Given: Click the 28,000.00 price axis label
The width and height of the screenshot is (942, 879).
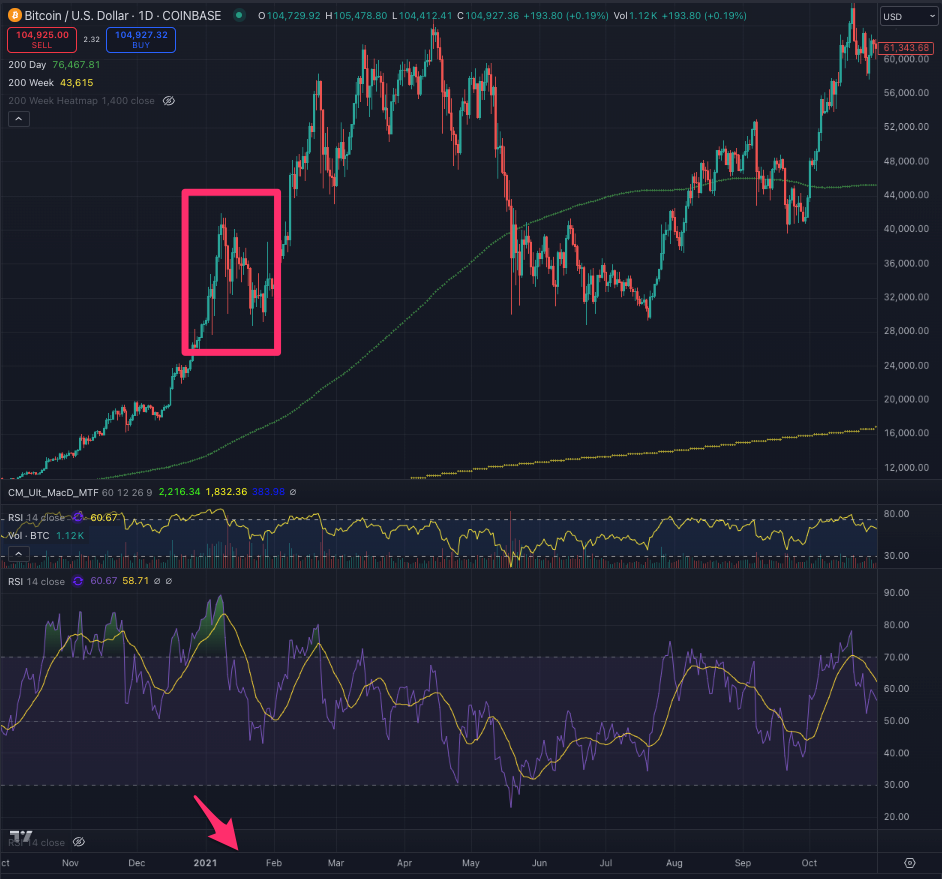Looking at the screenshot, I should (906, 330).
